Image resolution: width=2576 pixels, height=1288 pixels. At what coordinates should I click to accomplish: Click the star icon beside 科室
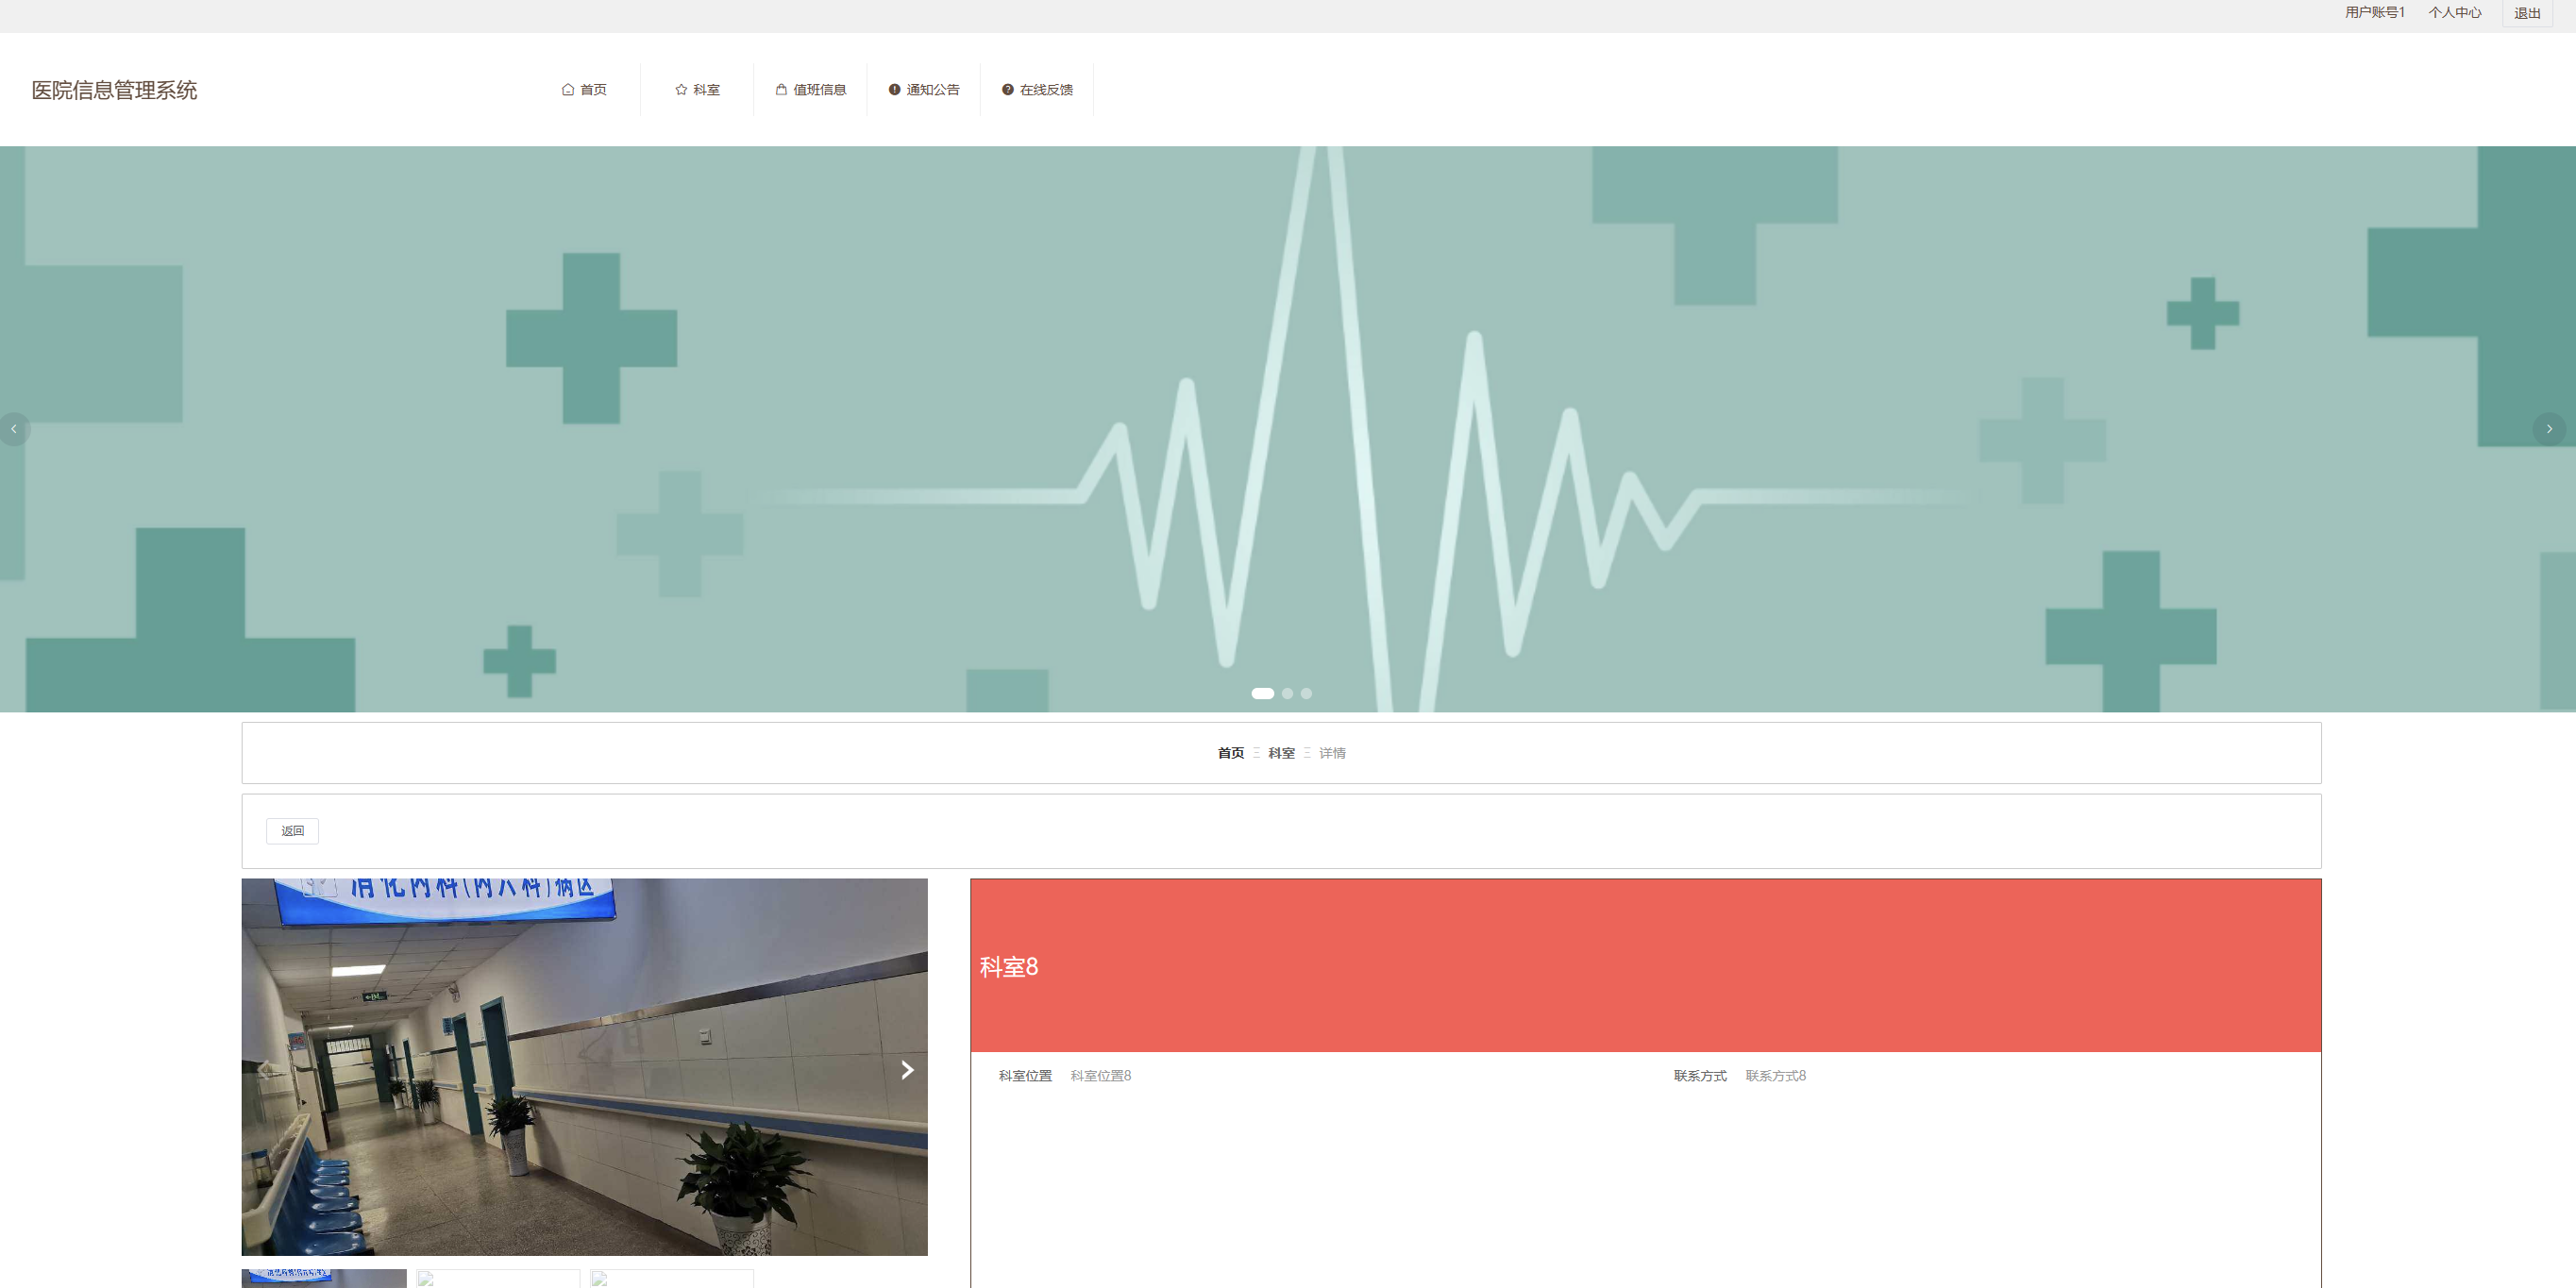point(681,90)
